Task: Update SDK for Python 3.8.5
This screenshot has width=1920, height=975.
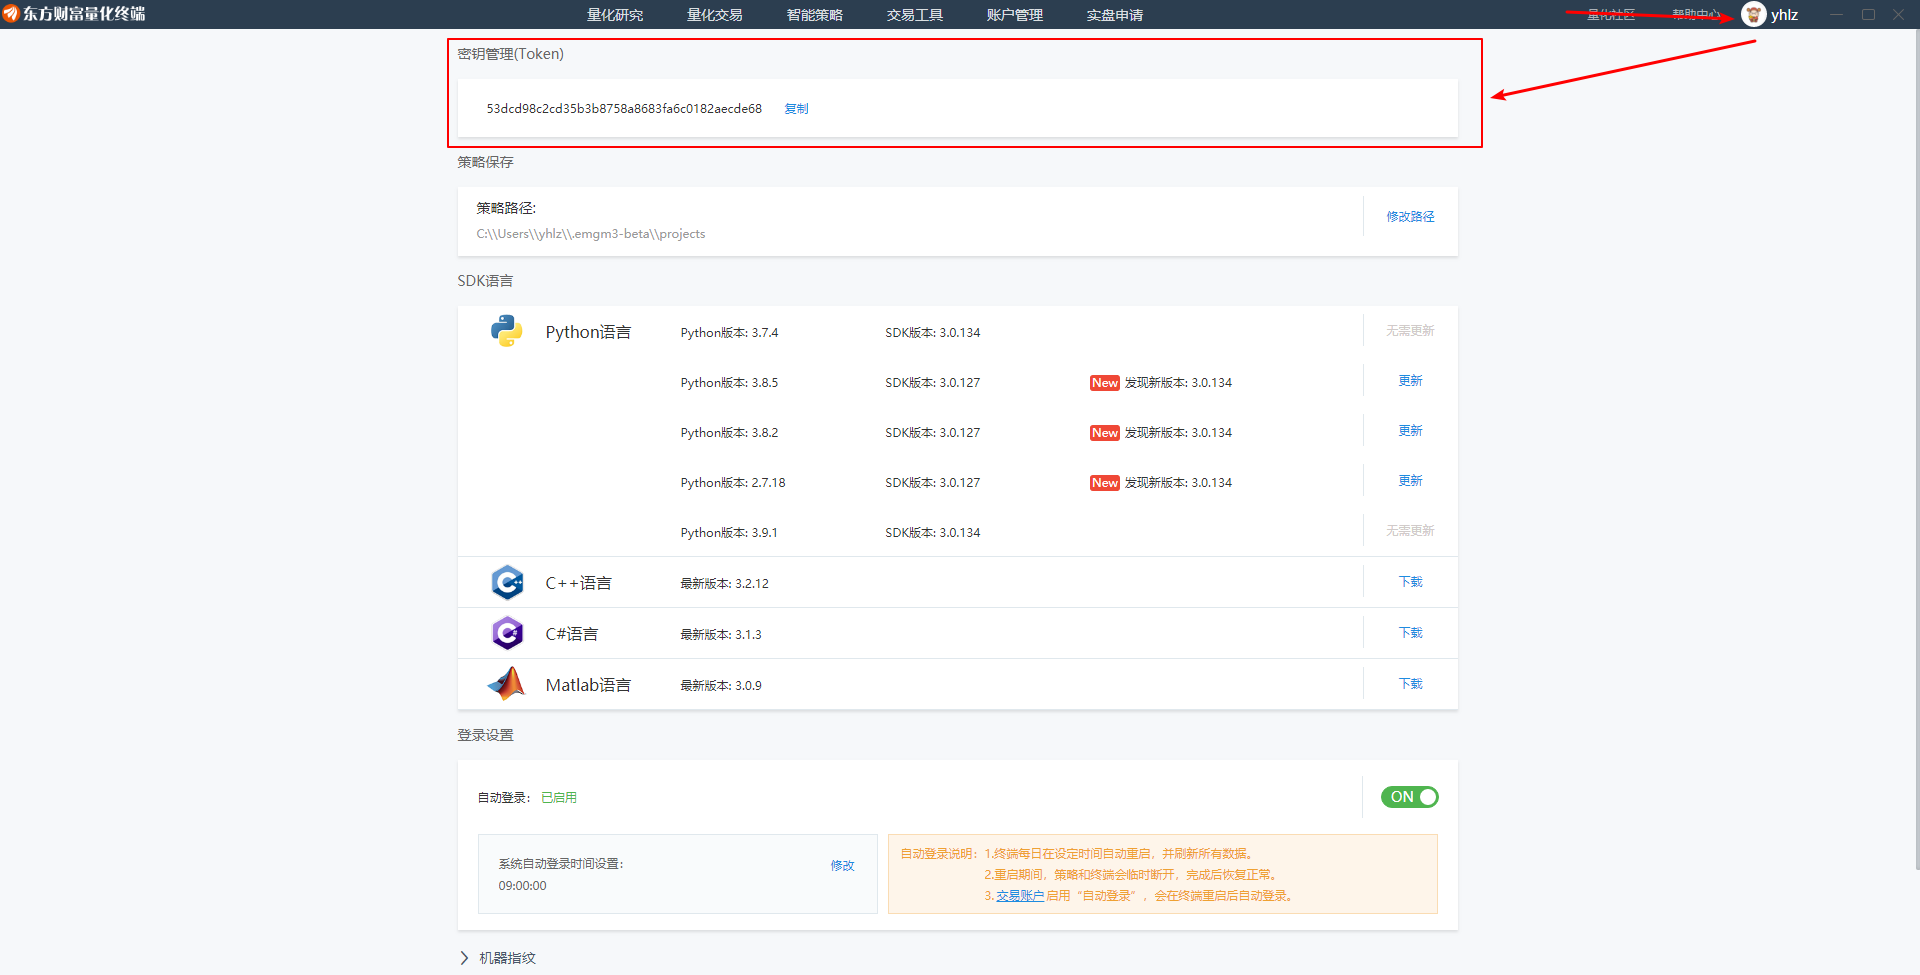Action: click(1410, 381)
